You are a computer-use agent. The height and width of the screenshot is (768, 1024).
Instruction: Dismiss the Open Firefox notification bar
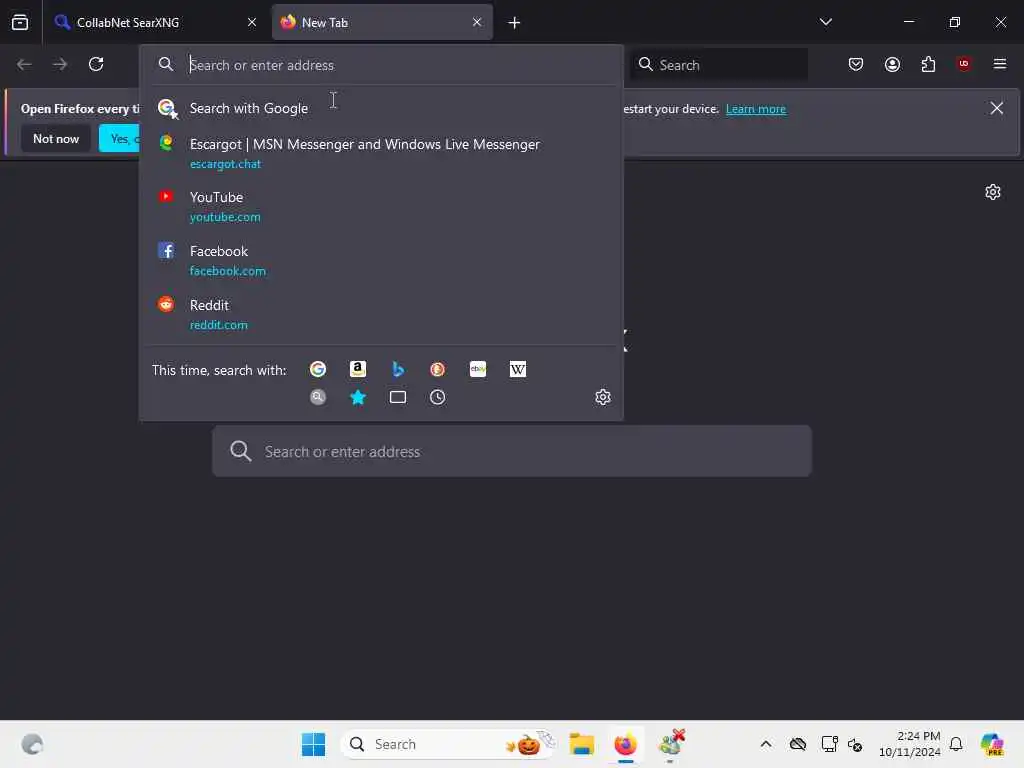click(x=997, y=108)
